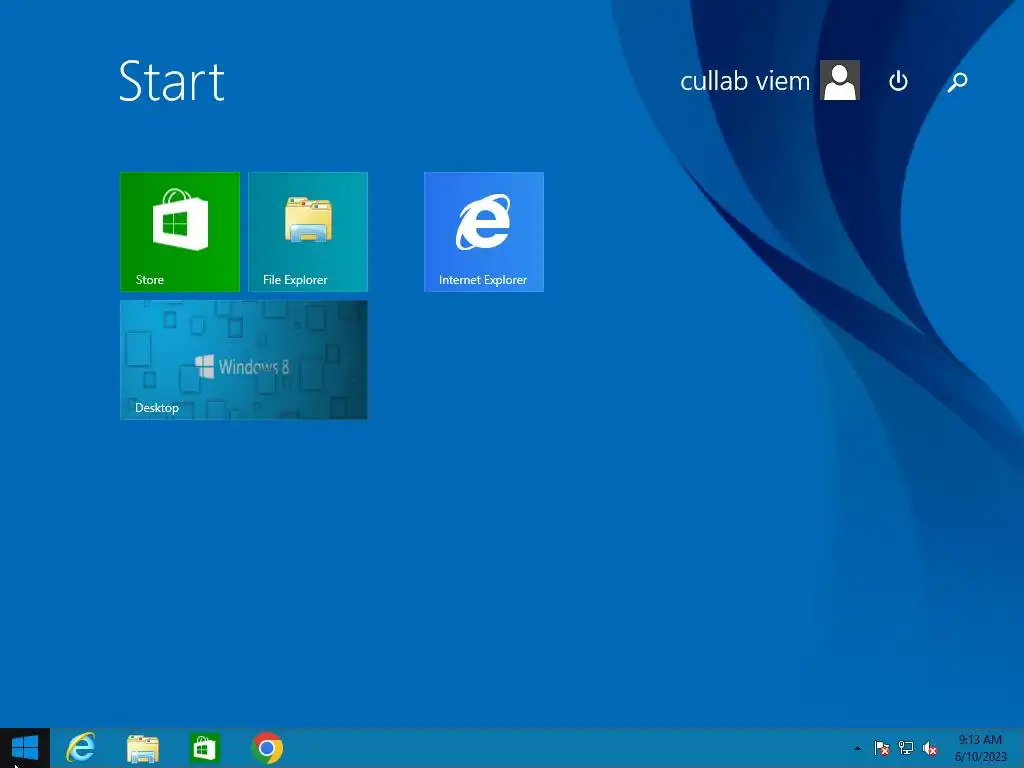
Task: Show hidden tray icons arrow
Action: point(857,748)
